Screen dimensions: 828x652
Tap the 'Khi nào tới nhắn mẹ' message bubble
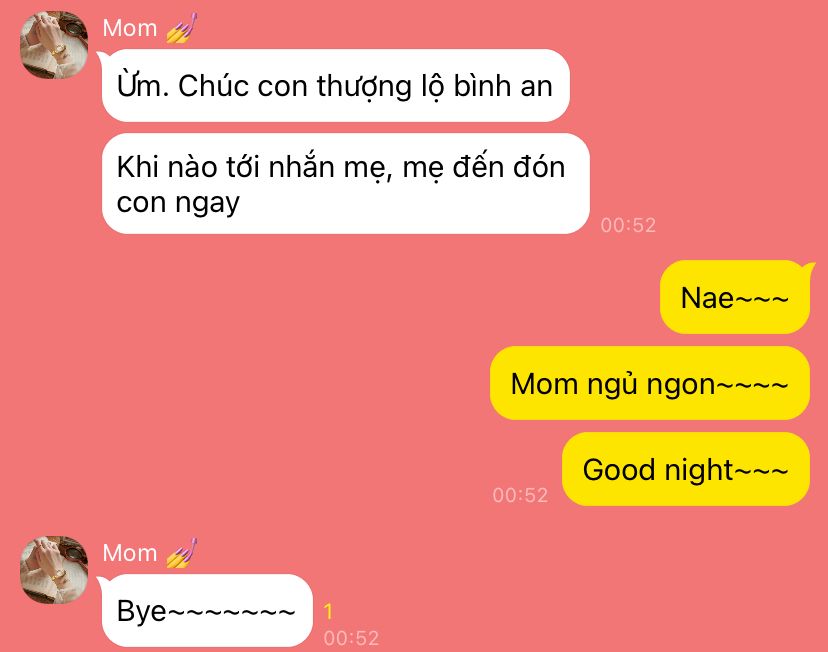(345, 184)
